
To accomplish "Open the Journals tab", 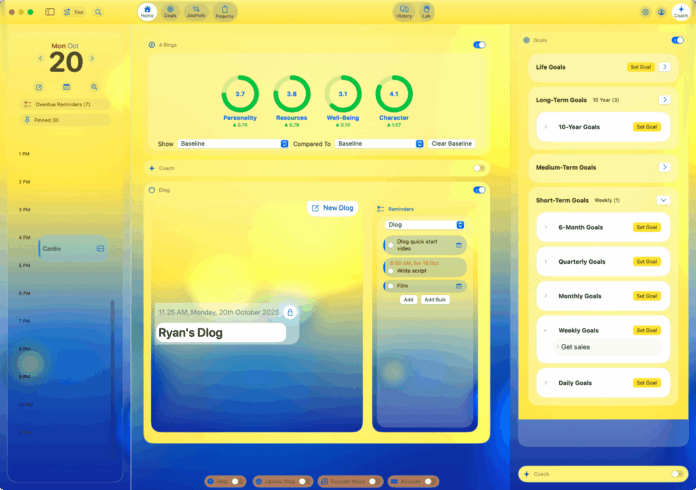I will coord(196,12).
